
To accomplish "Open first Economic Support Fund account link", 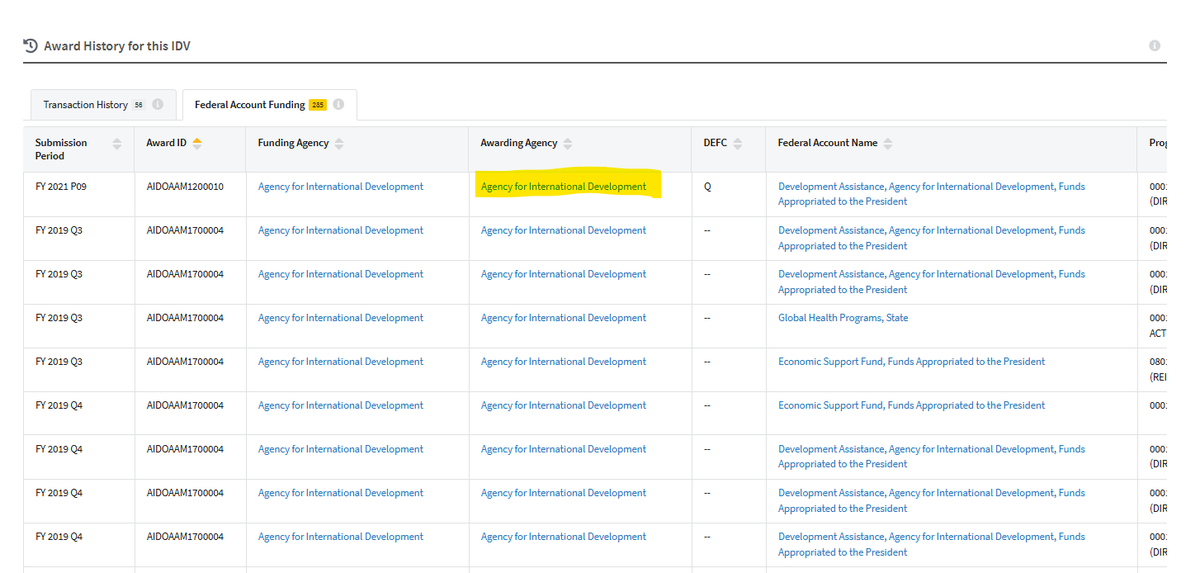I will click(x=911, y=362).
